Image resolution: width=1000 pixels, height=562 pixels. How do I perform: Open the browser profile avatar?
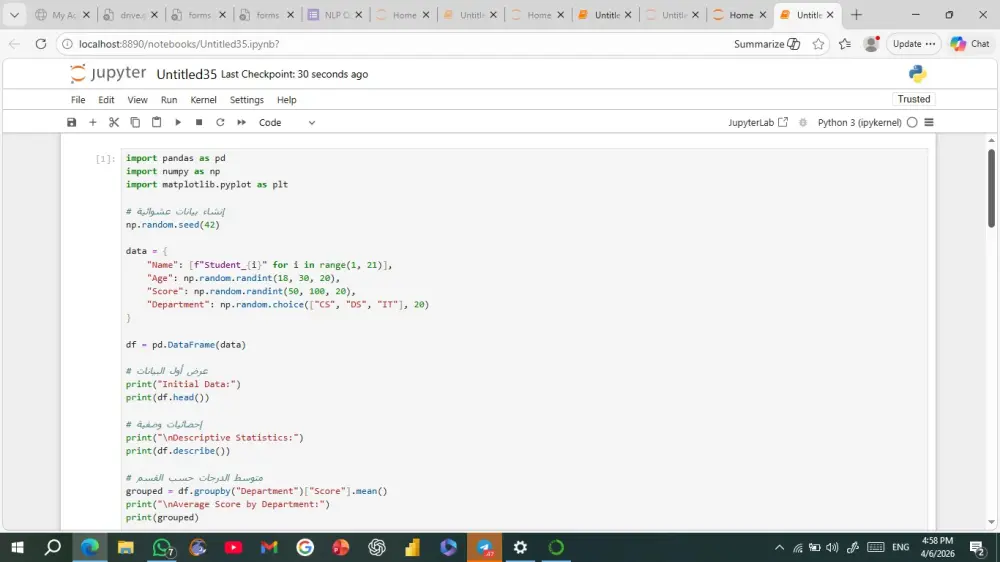(x=871, y=44)
